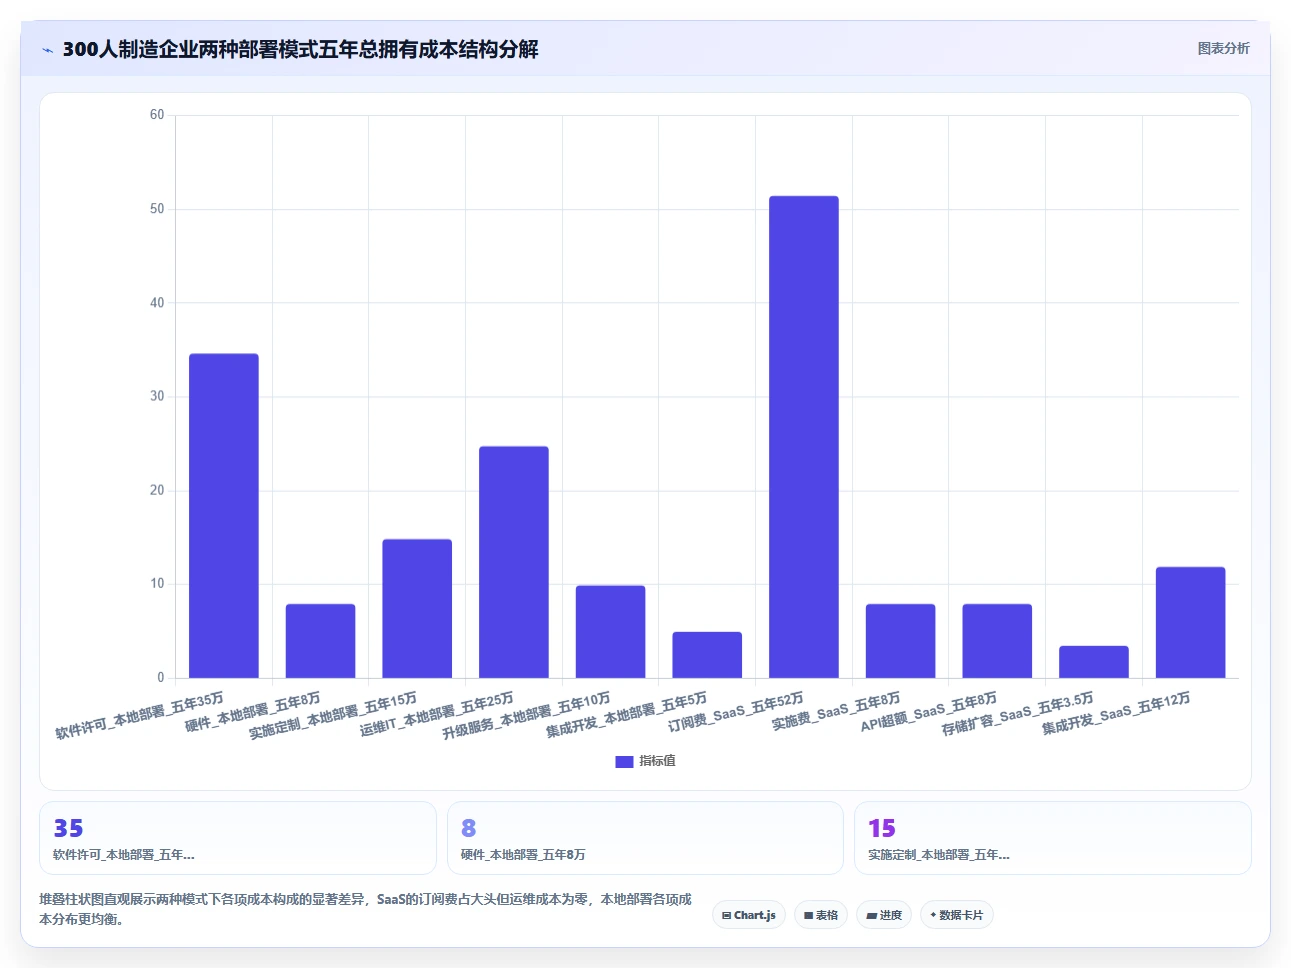This screenshot has height=968, width=1291.
Task: Click the y-axis value 60
Action: click(x=157, y=115)
